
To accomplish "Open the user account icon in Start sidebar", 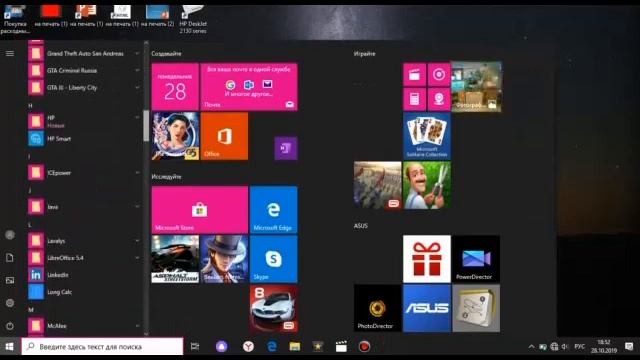I will [10, 235].
